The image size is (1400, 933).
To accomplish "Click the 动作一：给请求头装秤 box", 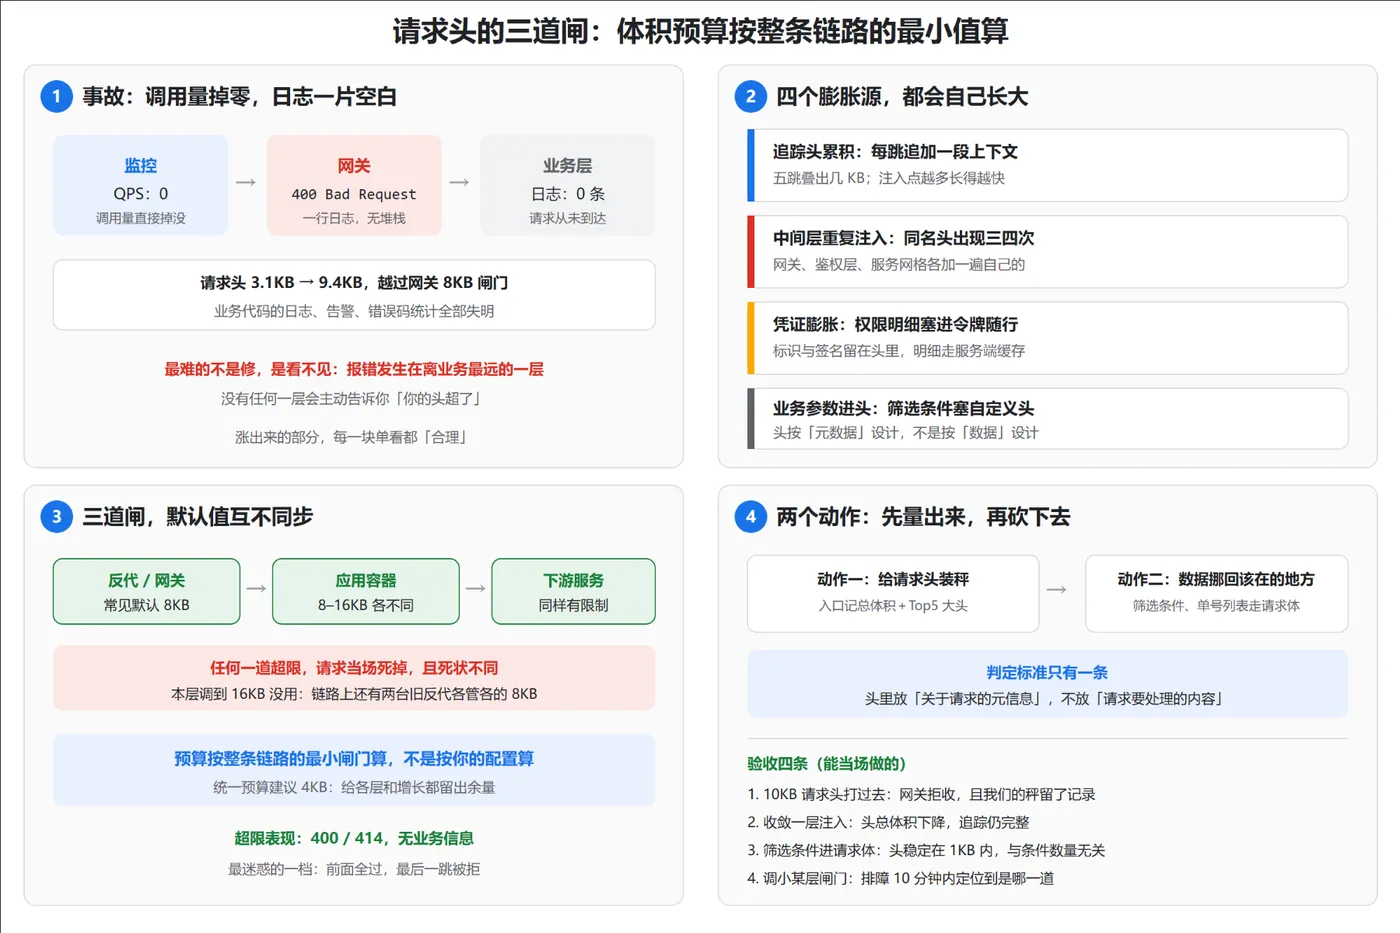I will pos(893,593).
